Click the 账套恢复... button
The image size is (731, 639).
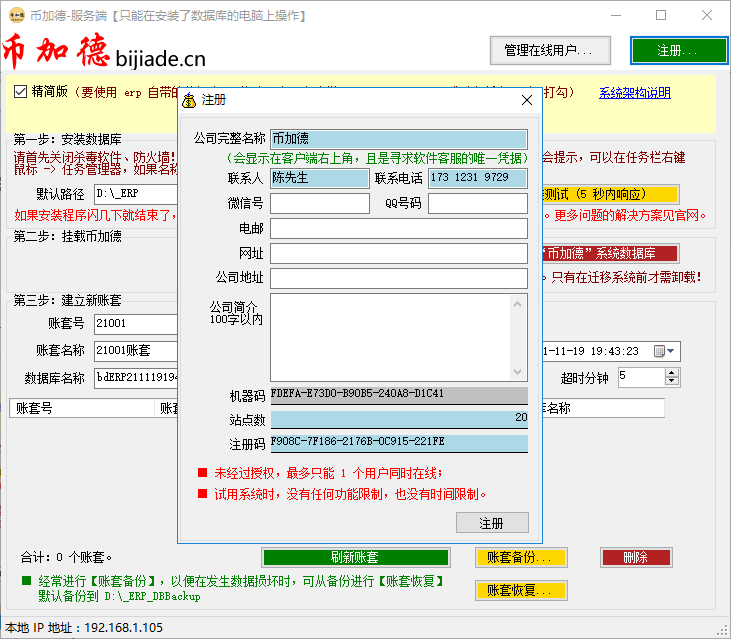pos(520,590)
